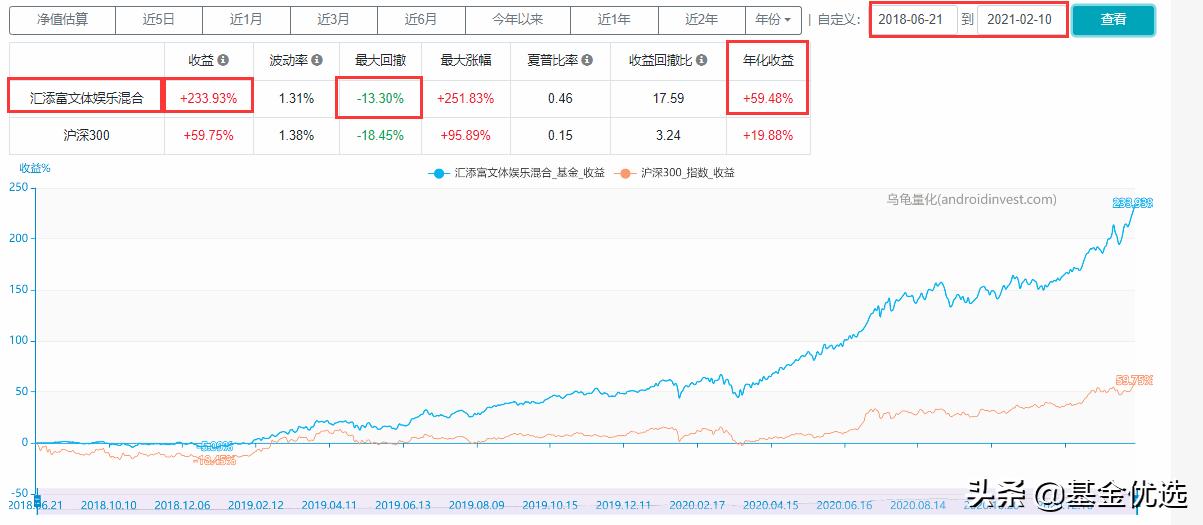The width and height of the screenshot is (1203, 525).
Task: Click the end date field 2021-02-10
Action: 1020,19
